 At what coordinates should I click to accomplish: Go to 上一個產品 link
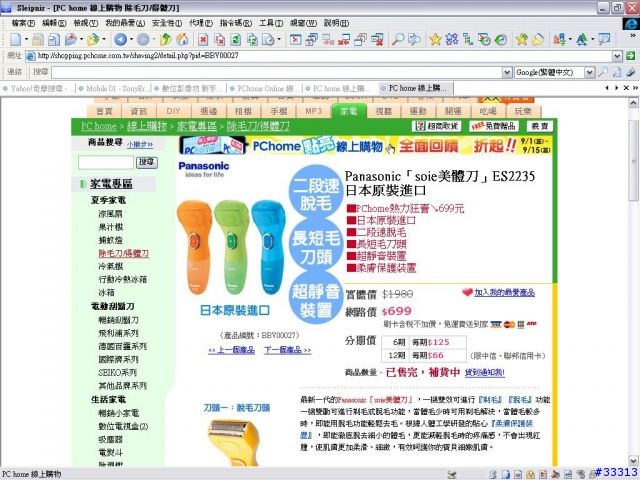pos(231,350)
